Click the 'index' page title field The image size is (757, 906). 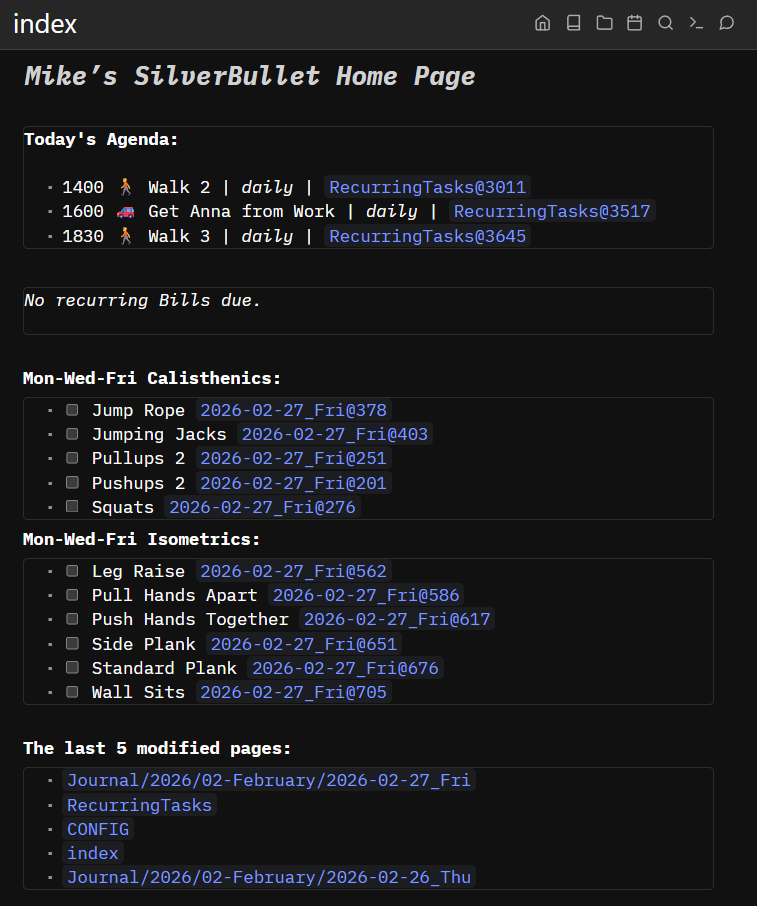(x=45, y=24)
